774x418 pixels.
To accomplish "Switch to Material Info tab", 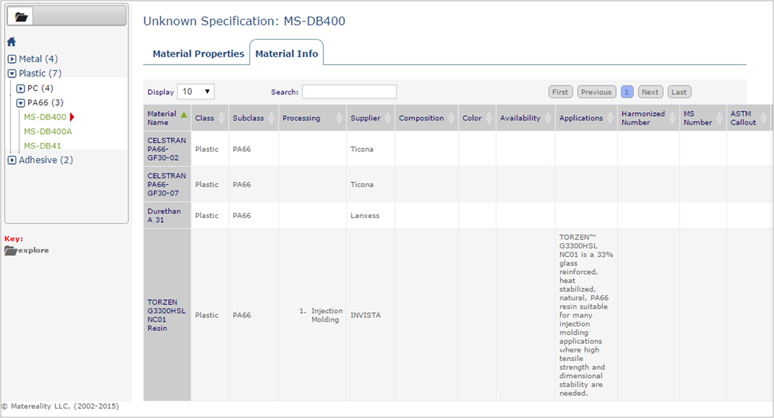I will coord(286,53).
